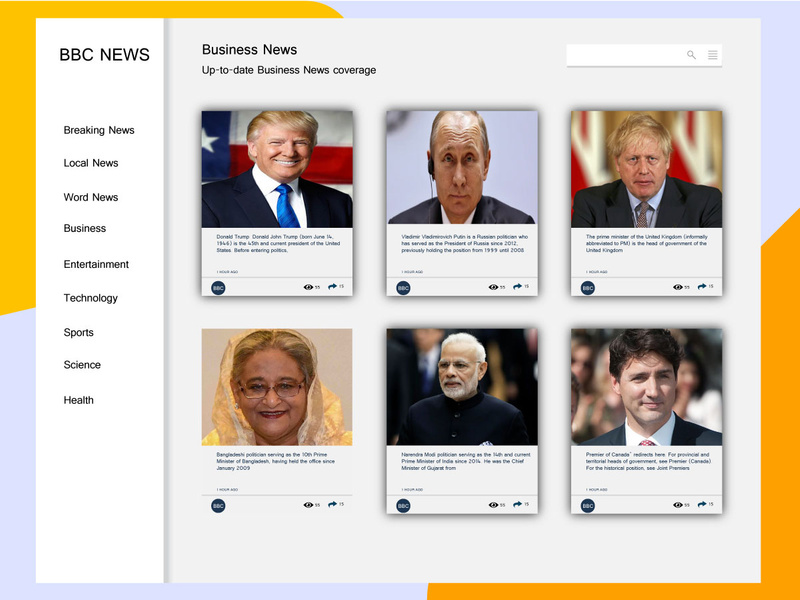The height and width of the screenshot is (600, 800).
Task: Click the views eye icon on the Trump card
Action: point(308,287)
